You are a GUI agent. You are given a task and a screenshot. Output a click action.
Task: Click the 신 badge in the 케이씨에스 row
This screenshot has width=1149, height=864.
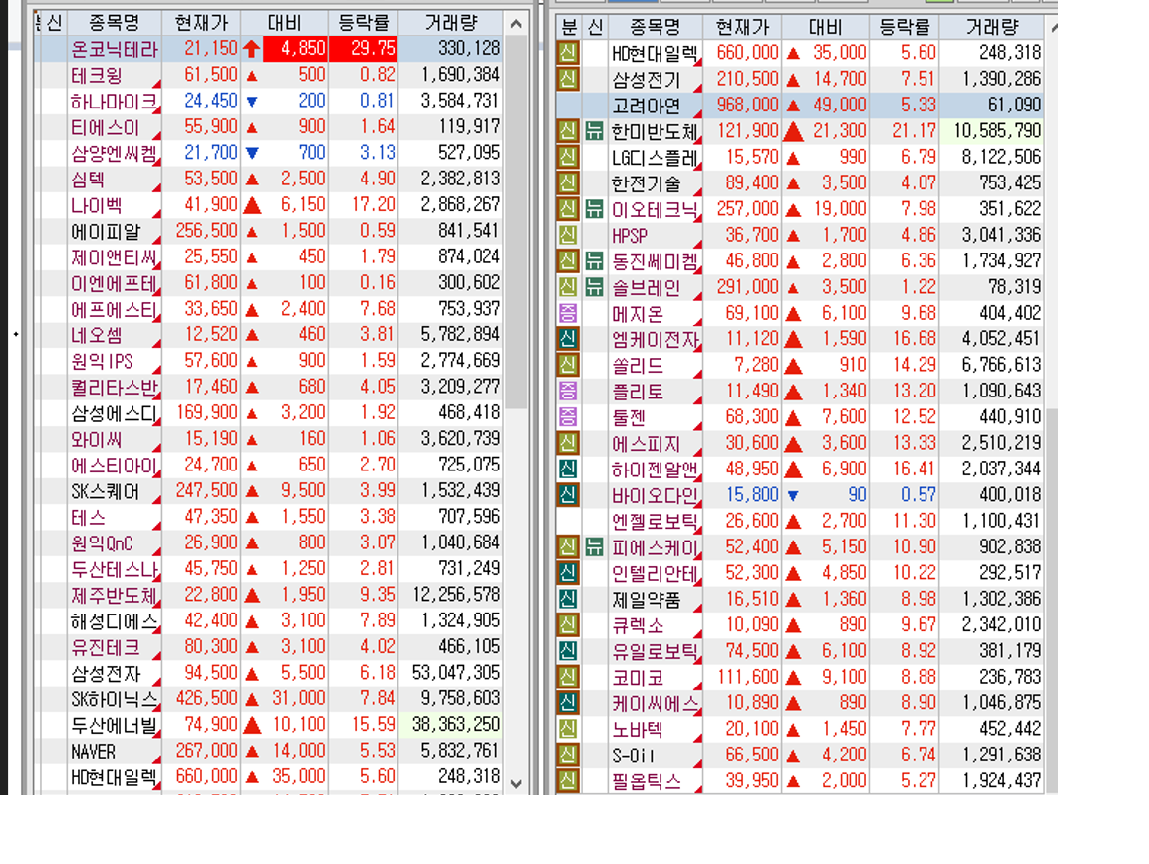568,703
